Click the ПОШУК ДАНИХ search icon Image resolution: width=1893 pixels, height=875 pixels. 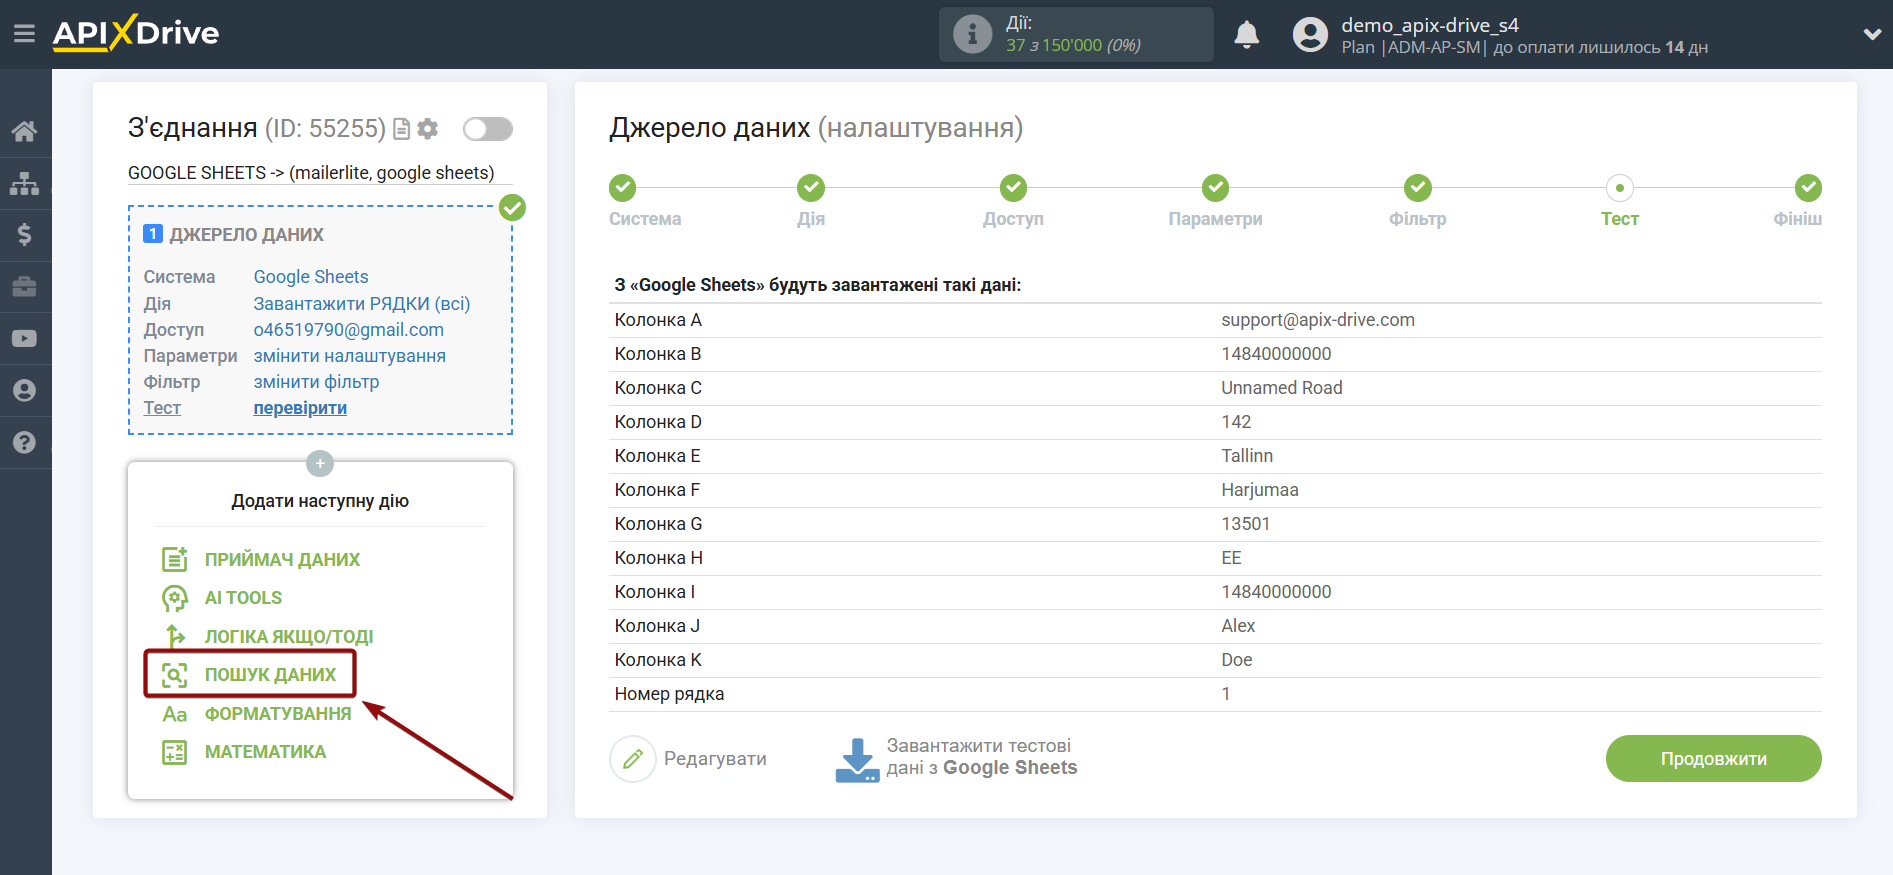175,675
